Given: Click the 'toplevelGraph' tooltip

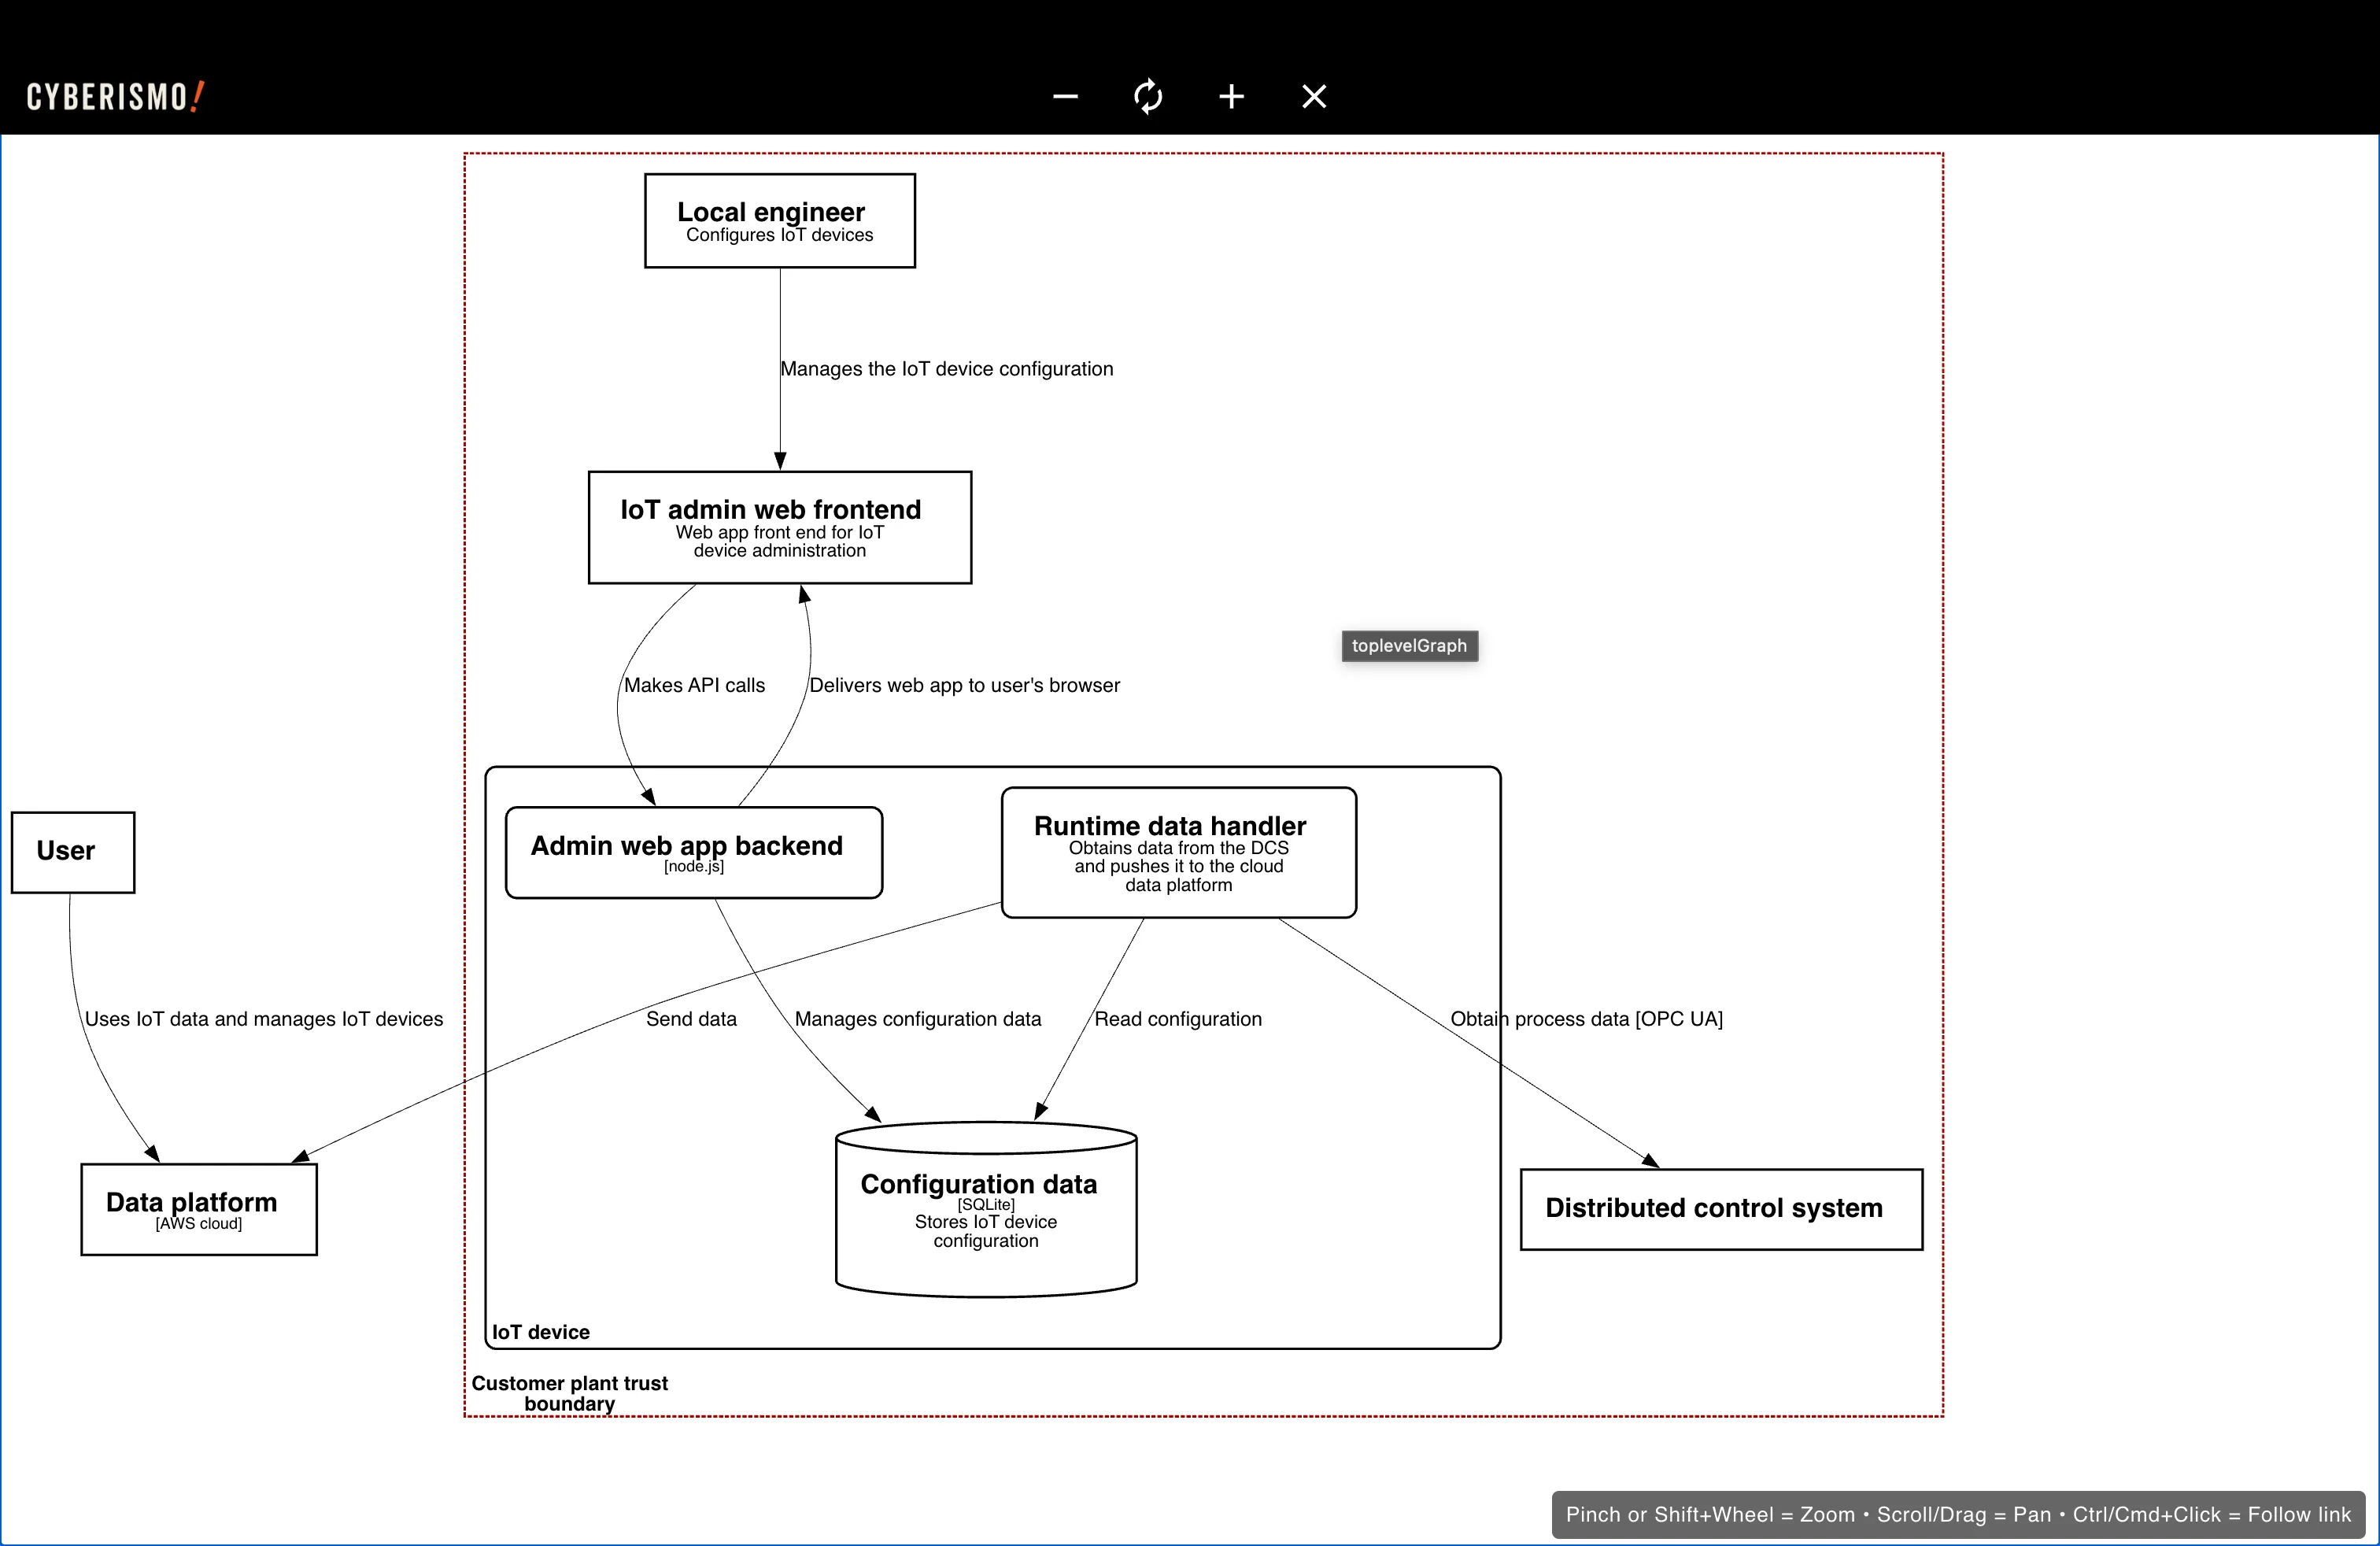Looking at the screenshot, I should (x=1409, y=646).
